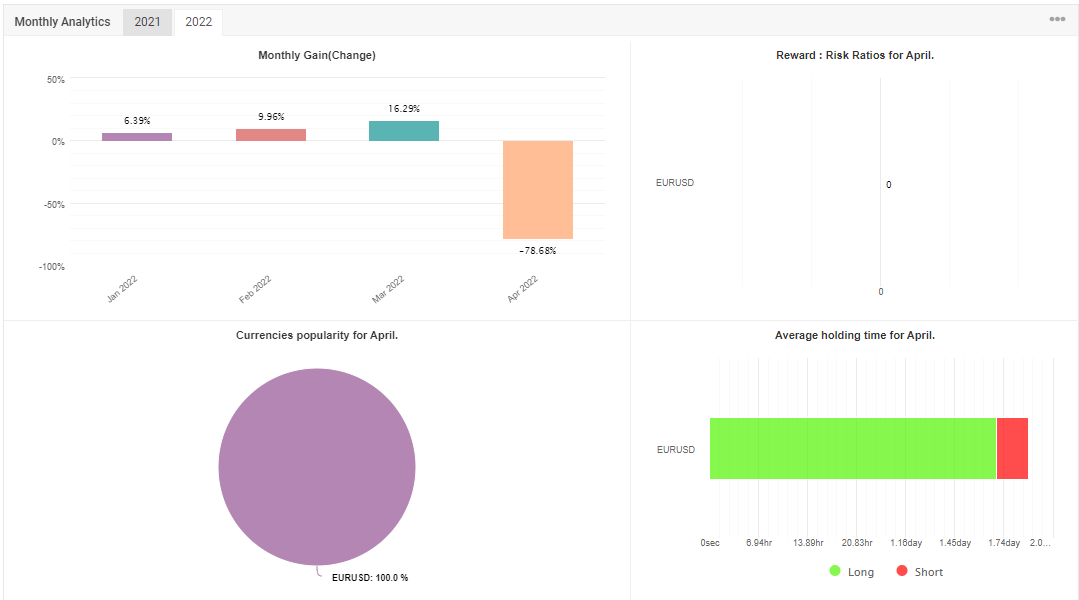This screenshot has width=1079, height=600.
Task: Switch to the 2021 tab
Action: tap(147, 22)
